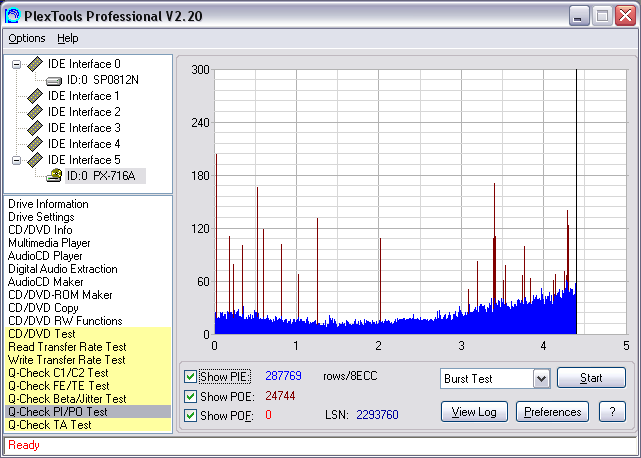Collapse the IDE Interface 5 tree node
The width and height of the screenshot is (641, 458).
click(x=16, y=160)
